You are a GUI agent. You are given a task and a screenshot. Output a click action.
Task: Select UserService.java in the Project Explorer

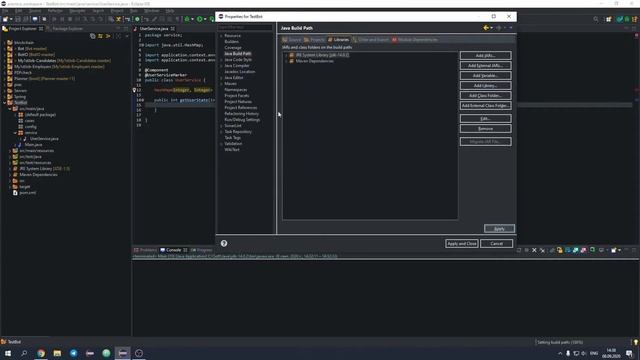point(44,139)
